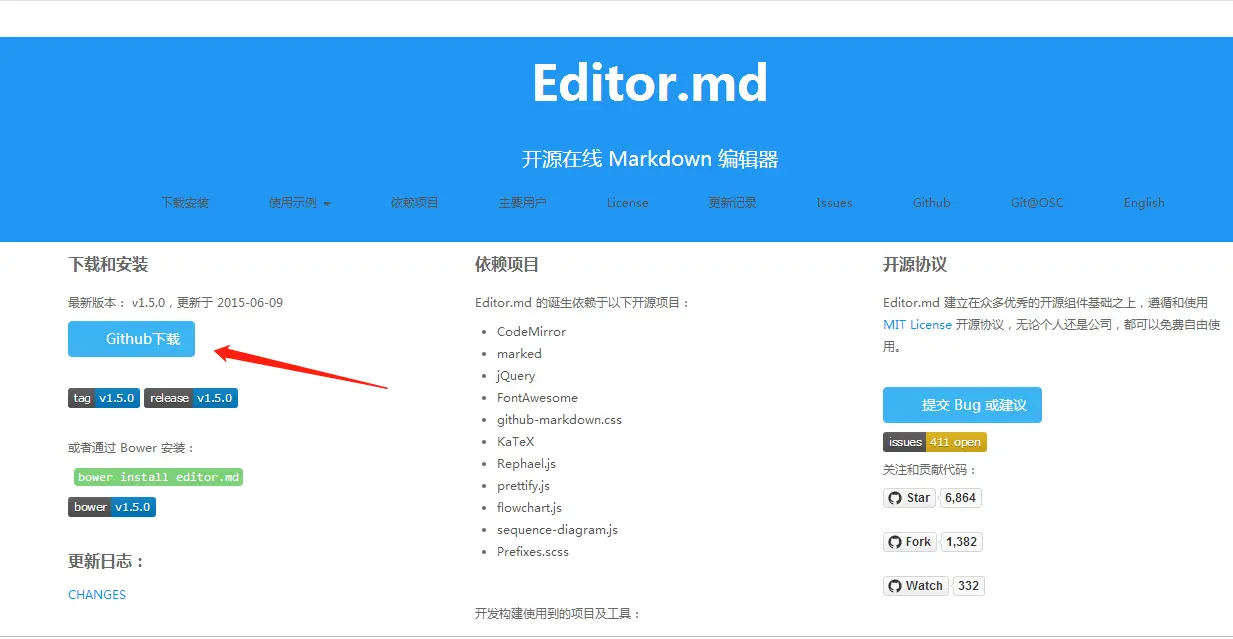Click the Fork button
Viewport: 1233px width, 639px height.
pos(909,542)
